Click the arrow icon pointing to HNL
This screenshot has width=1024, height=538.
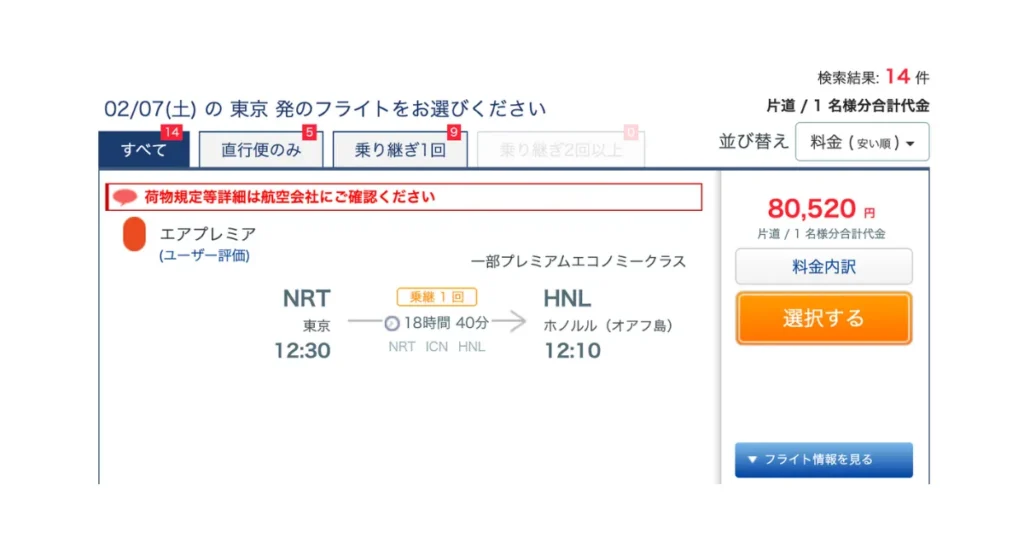pos(508,322)
